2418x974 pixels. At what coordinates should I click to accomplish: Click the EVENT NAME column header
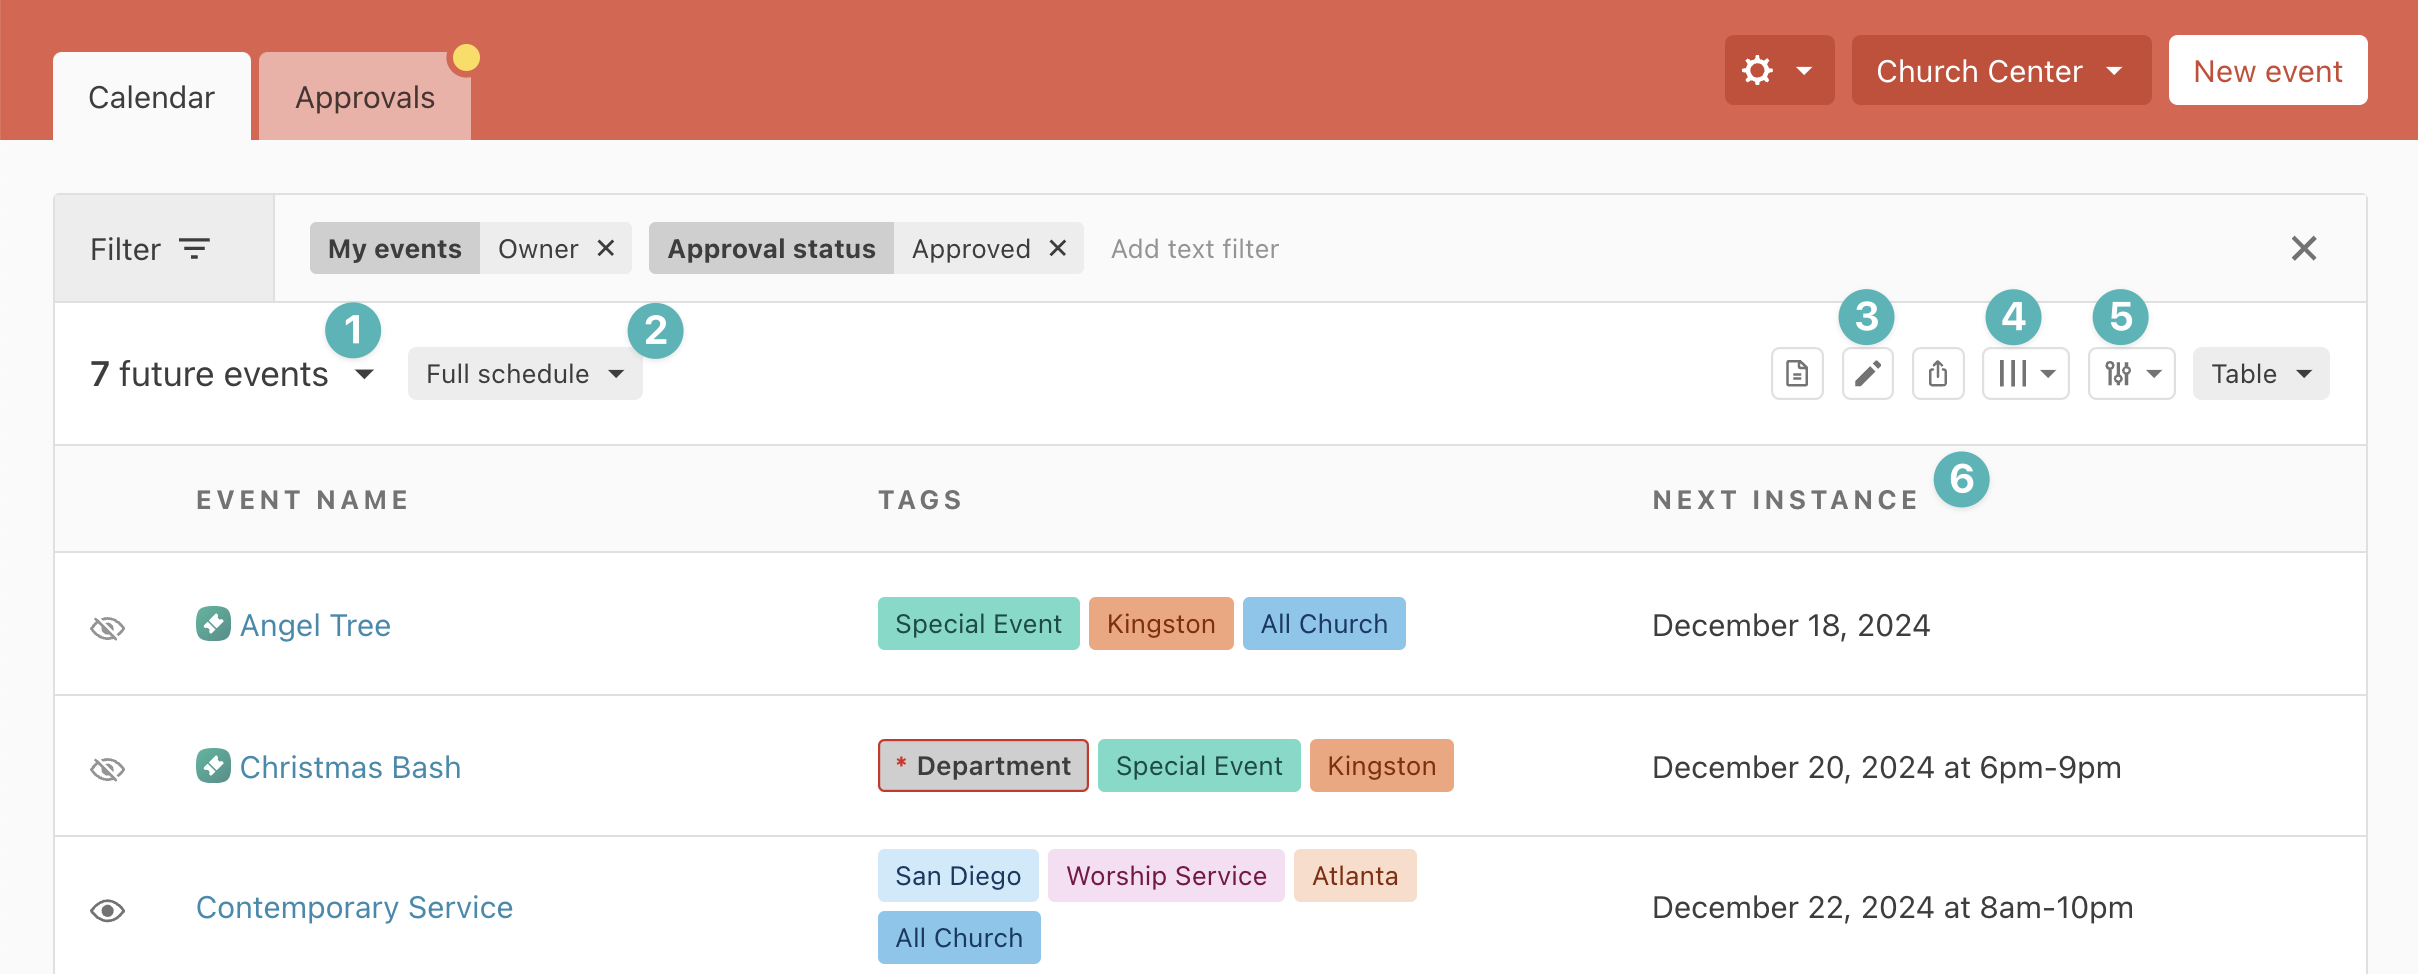point(303,500)
